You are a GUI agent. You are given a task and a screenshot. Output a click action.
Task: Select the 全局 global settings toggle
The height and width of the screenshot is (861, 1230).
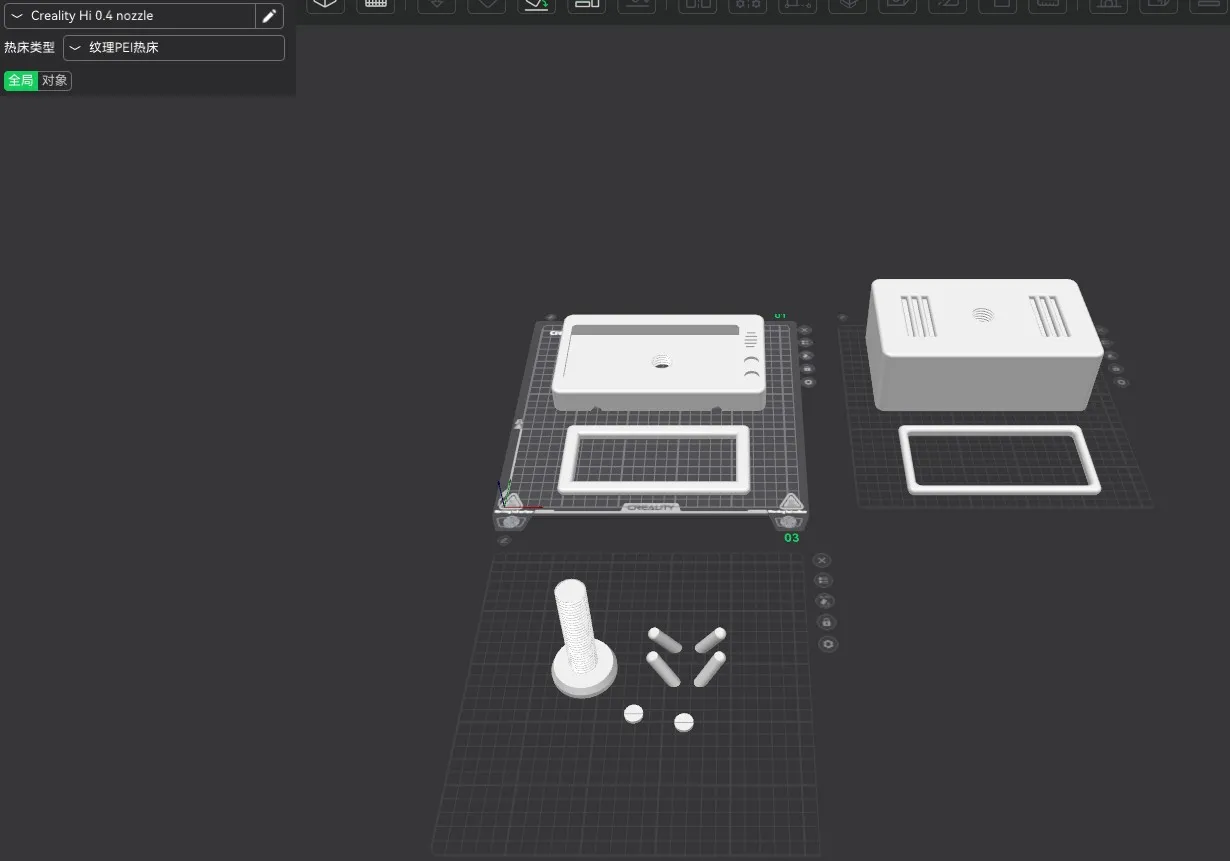[x=21, y=80]
